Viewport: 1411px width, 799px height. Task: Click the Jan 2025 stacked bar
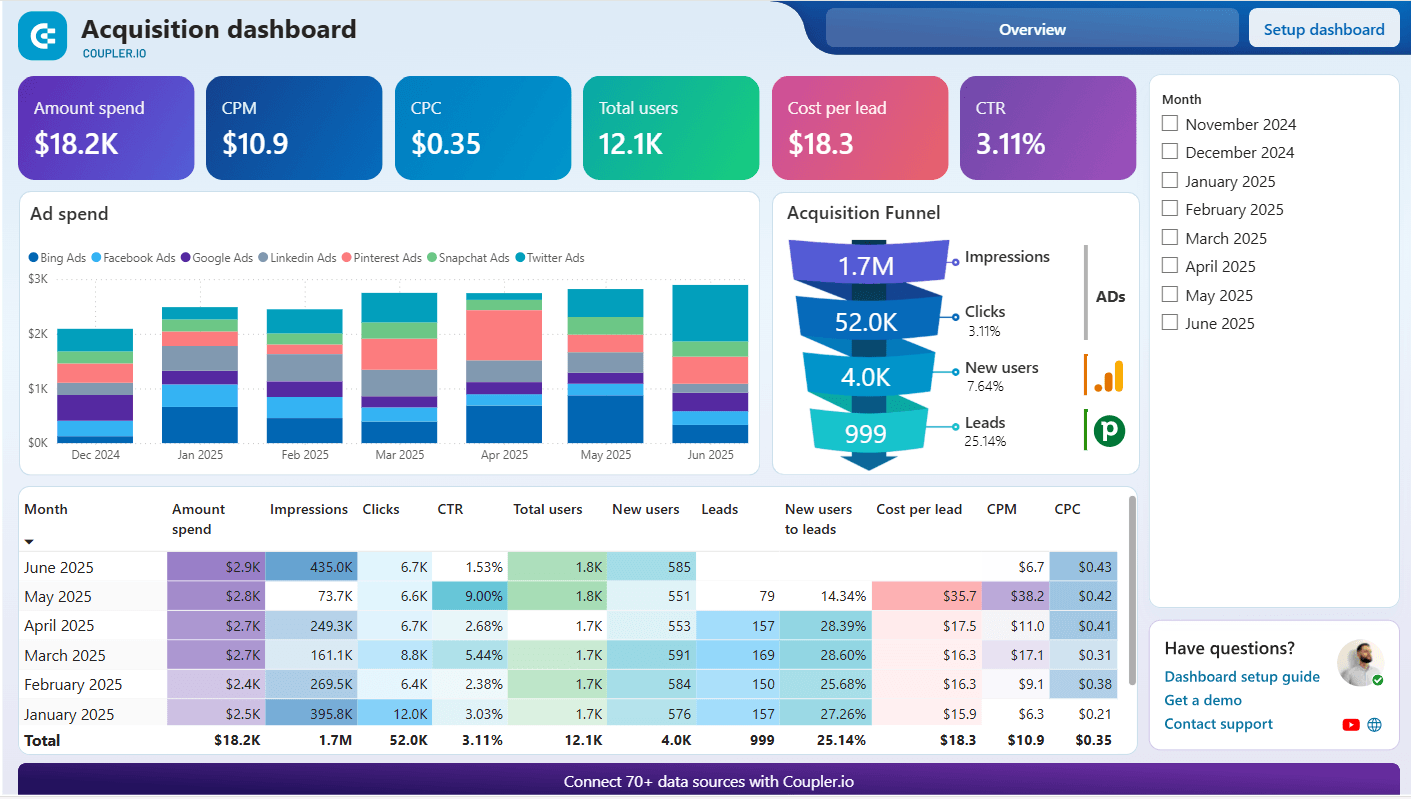click(200, 375)
